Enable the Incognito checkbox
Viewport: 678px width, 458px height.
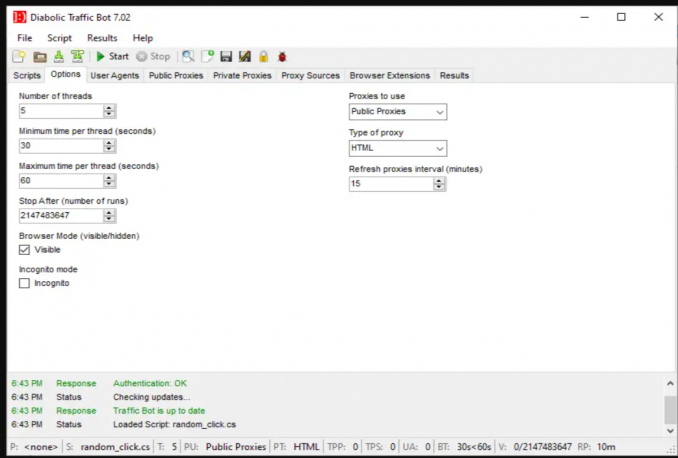(x=25, y=284)
